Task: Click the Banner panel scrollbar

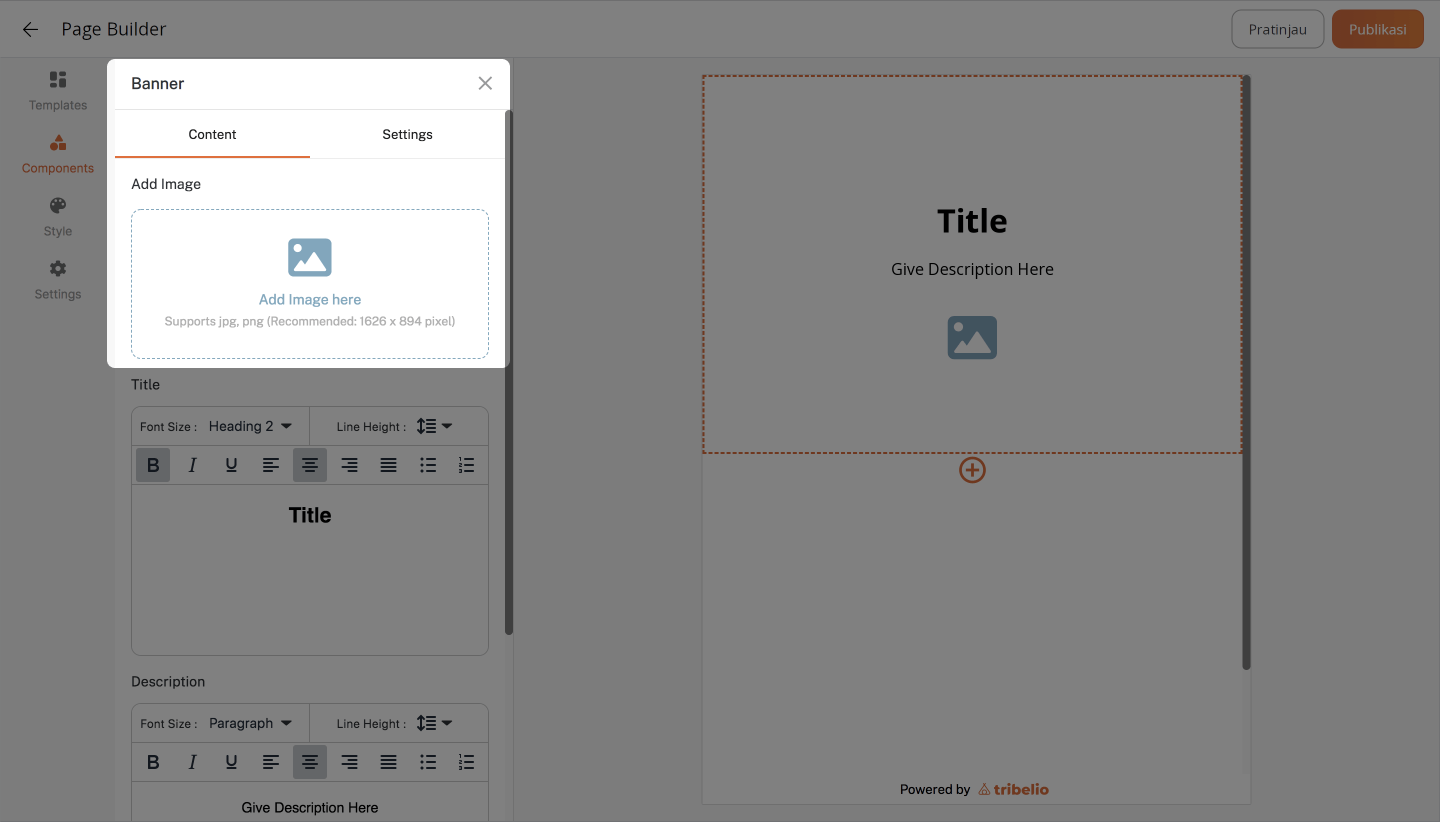Action: click(509, 372)
